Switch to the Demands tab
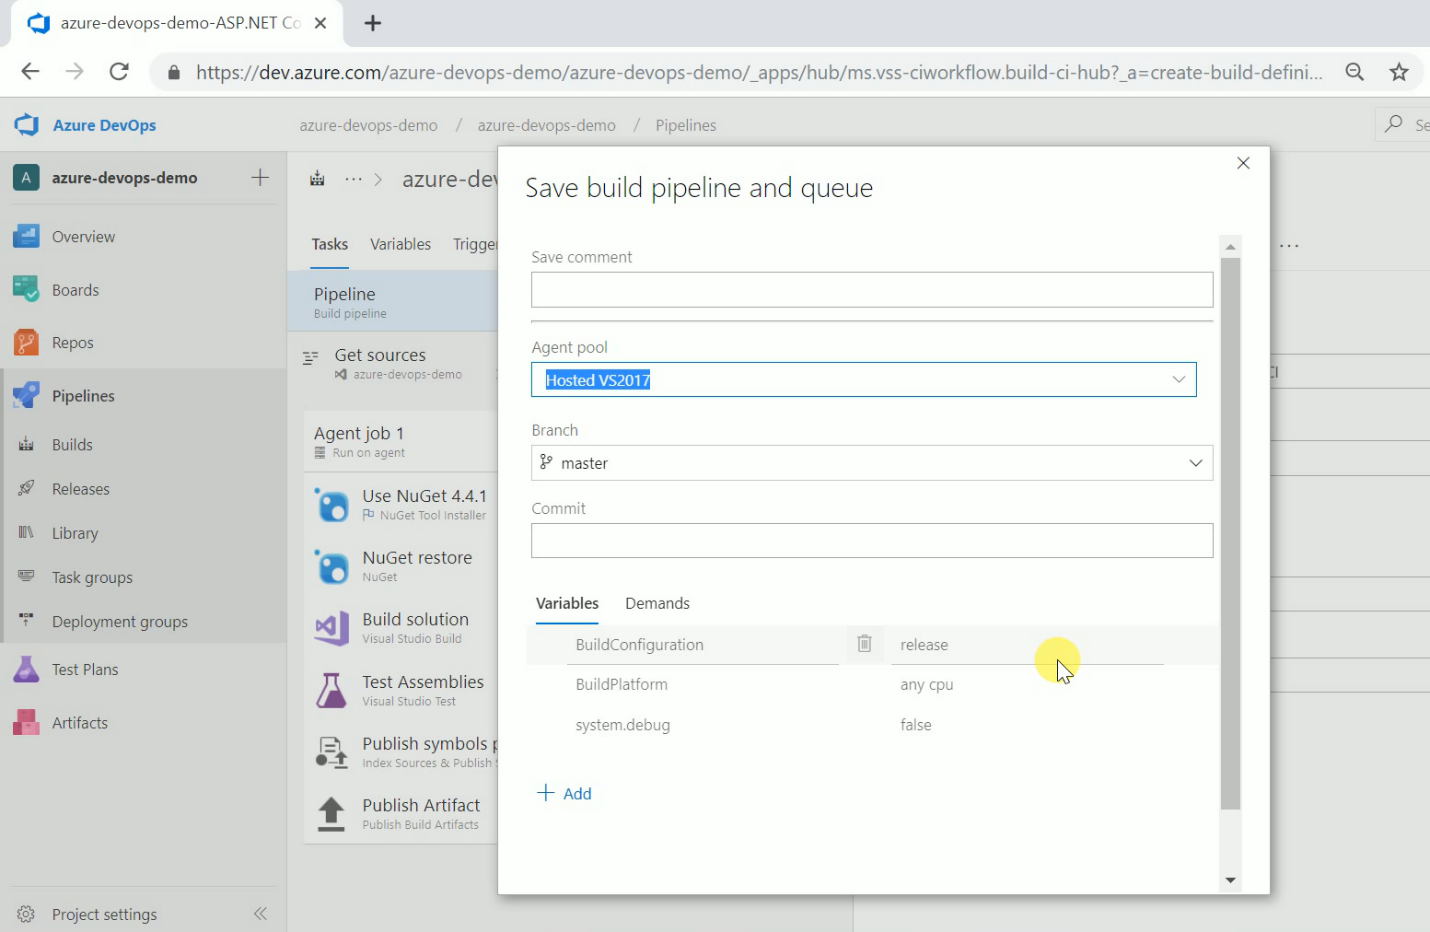 tap(657, 604)
